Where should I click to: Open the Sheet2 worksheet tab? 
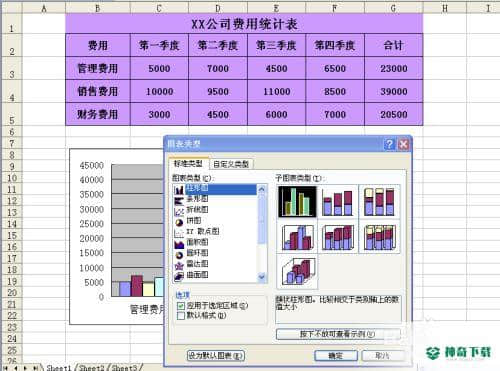pyautogui.click(x=91, y=368)
